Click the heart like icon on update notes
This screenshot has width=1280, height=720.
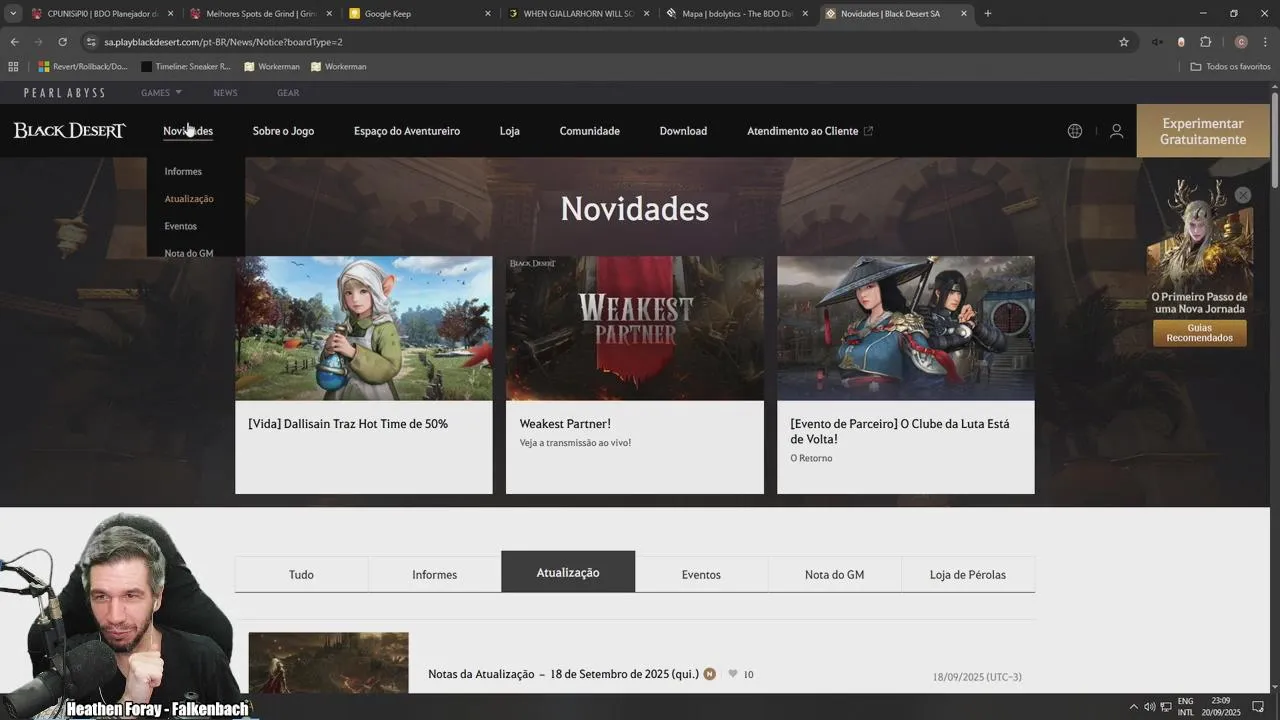tap(733, 674)
